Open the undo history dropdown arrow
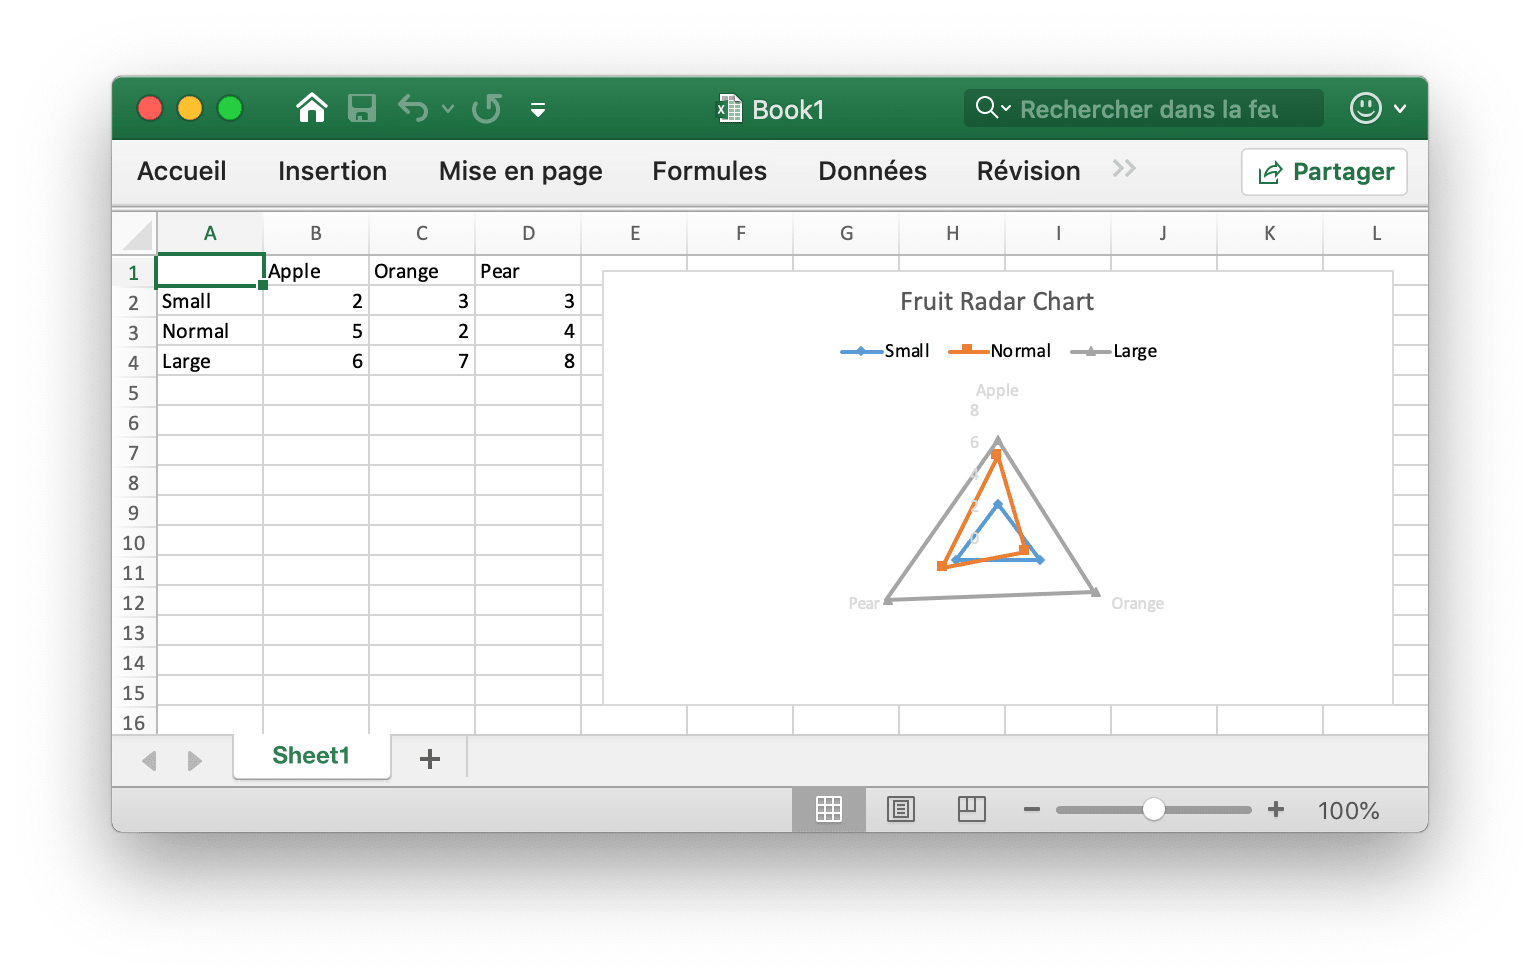 [448, 109]
